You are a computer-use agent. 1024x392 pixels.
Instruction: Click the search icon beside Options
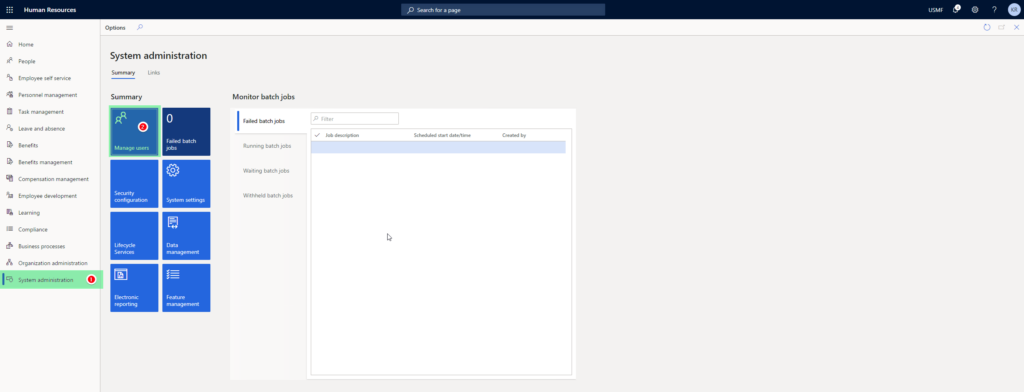pos(140,27)
